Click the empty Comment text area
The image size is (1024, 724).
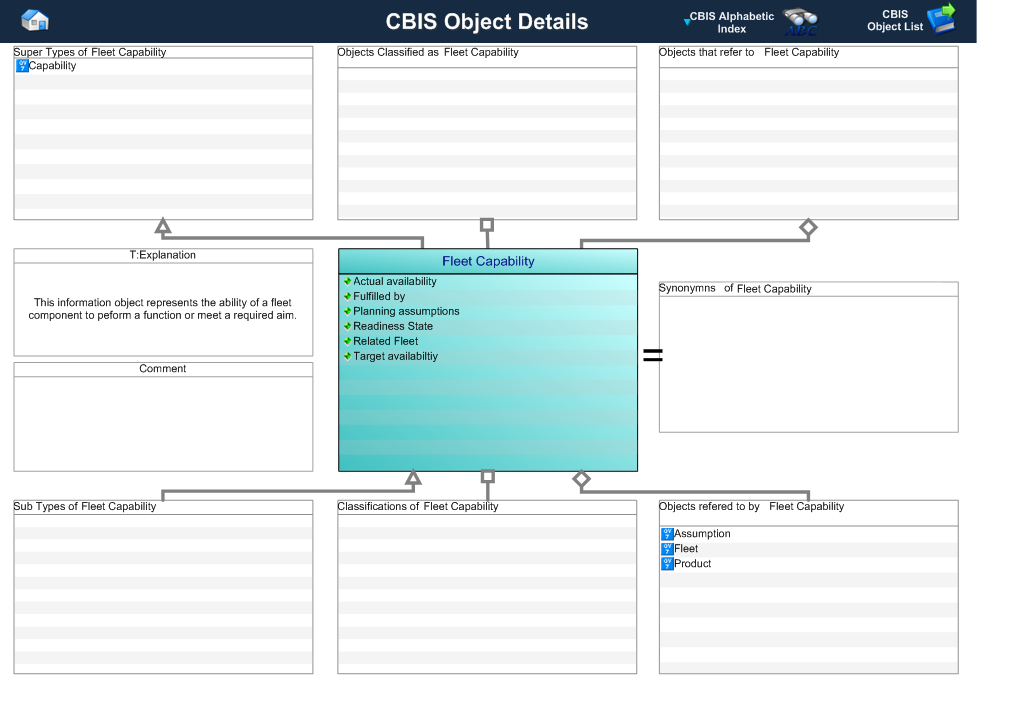(x=163, y=424)
